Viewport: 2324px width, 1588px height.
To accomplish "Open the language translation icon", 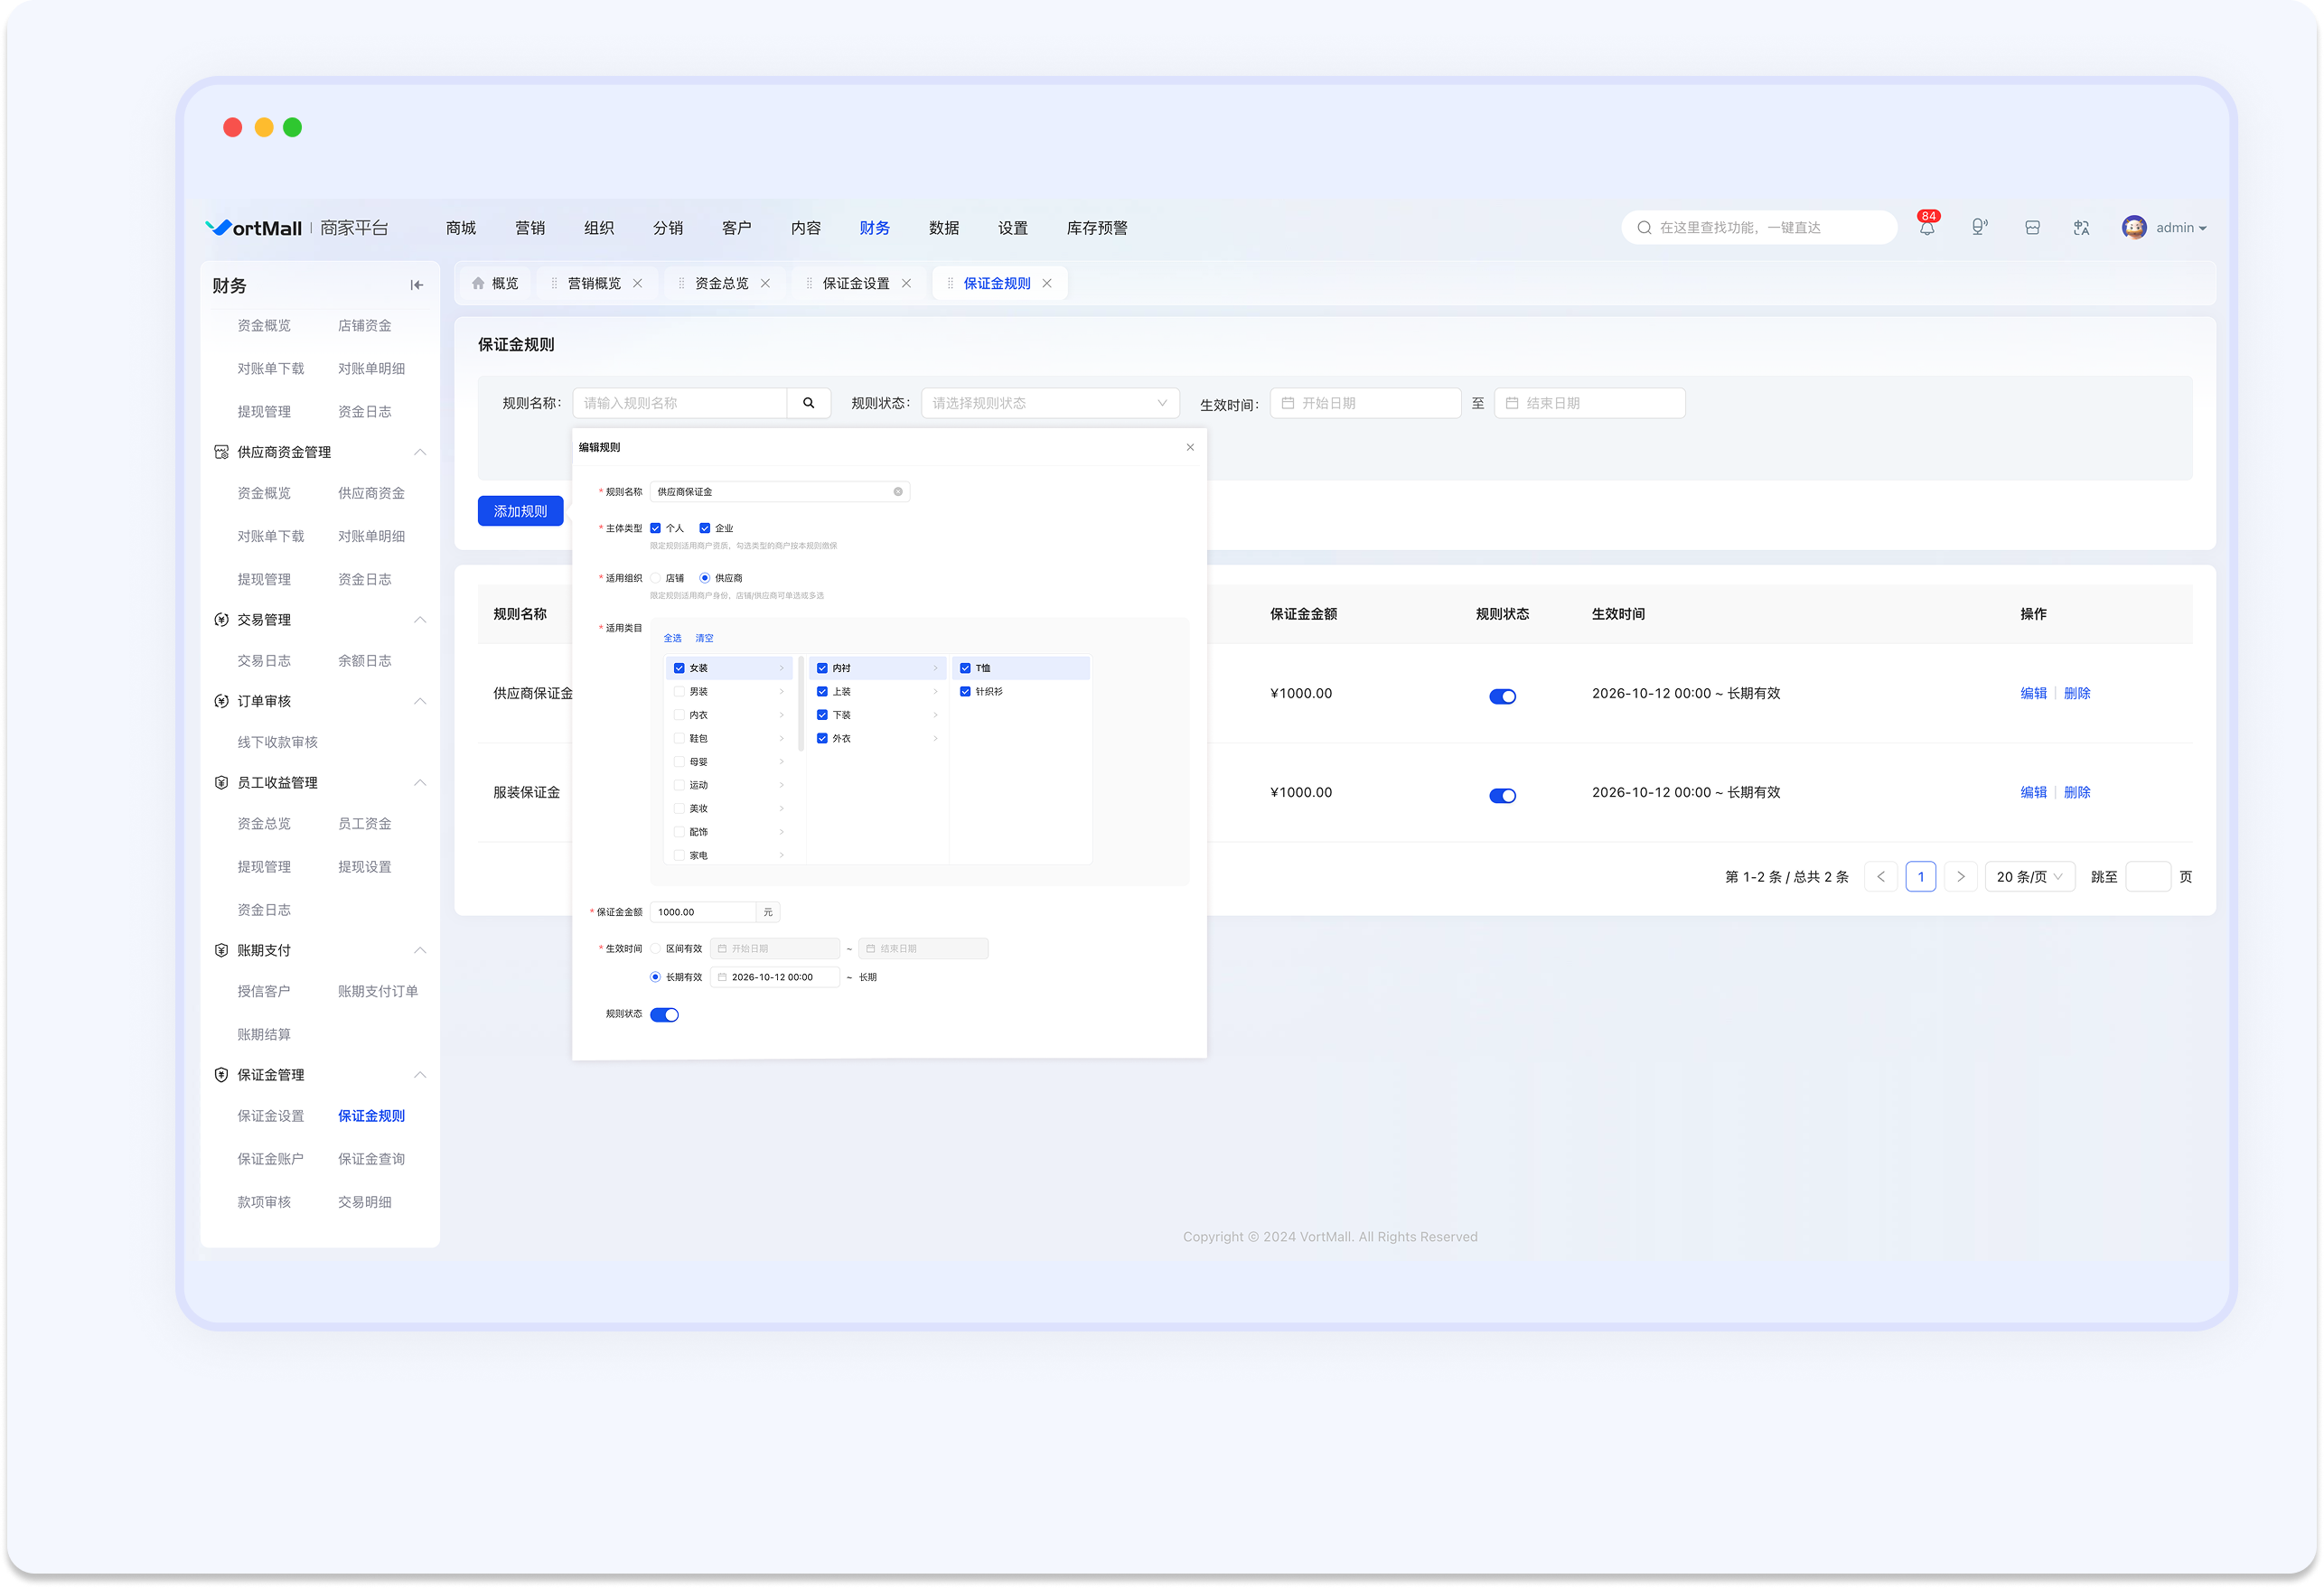I will click(x=2082, y=228).
